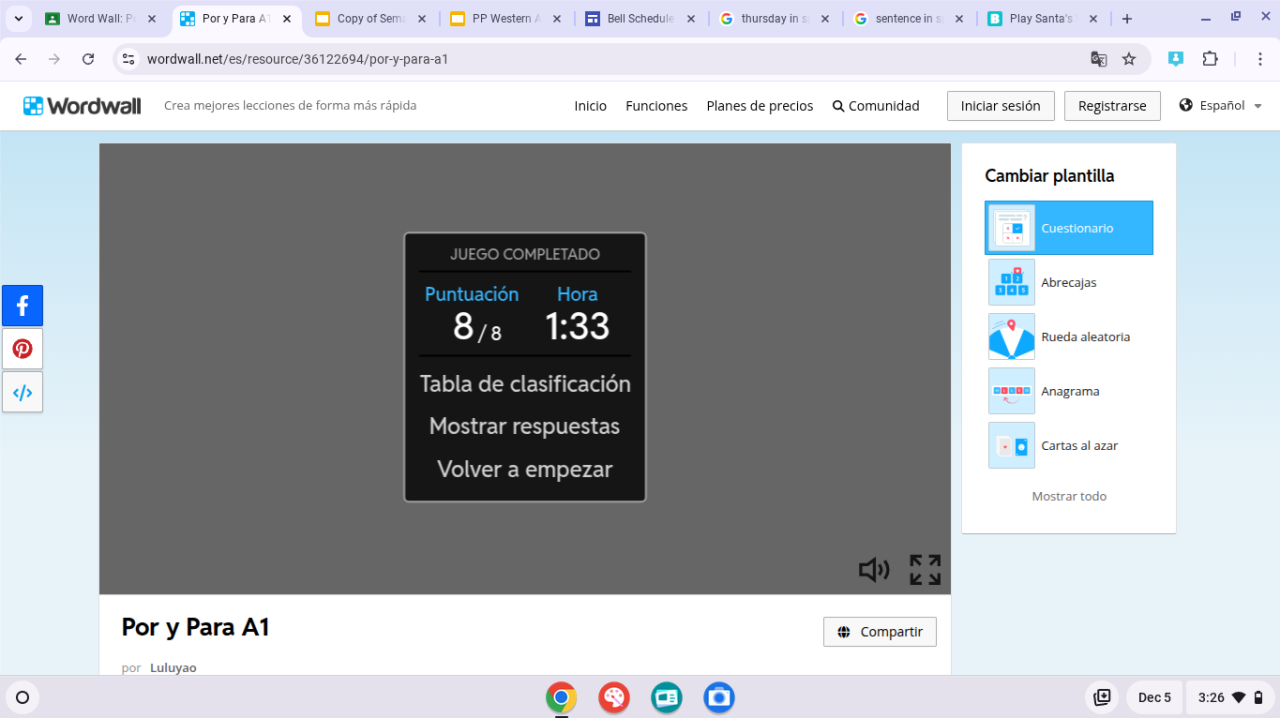Open Planes de precios page
This screenshot has height=718, width=1280.
click(760, 106)
